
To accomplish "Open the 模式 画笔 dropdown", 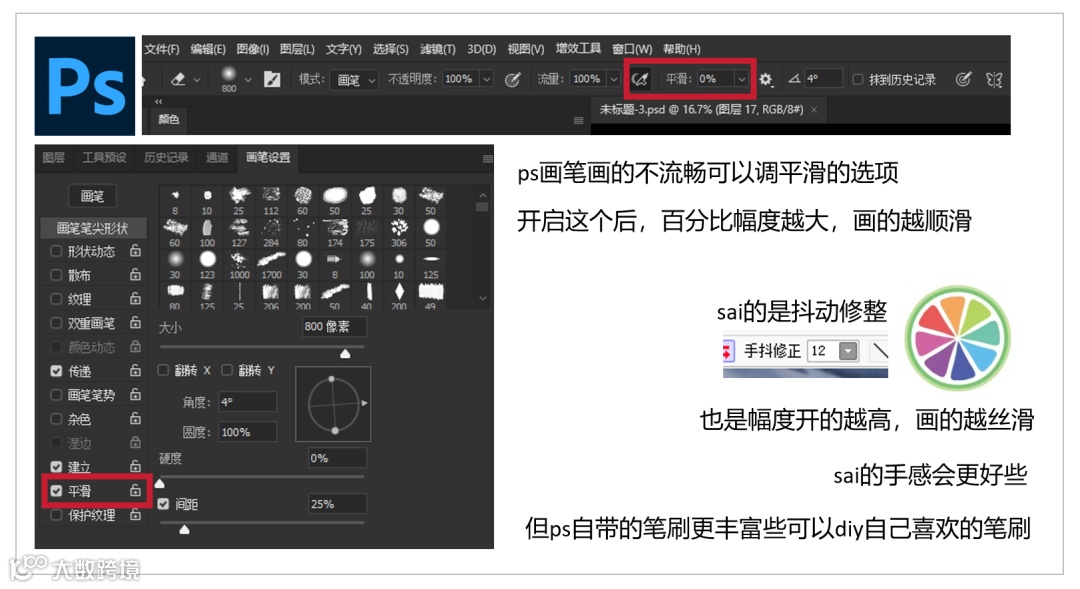I will 354,80.
